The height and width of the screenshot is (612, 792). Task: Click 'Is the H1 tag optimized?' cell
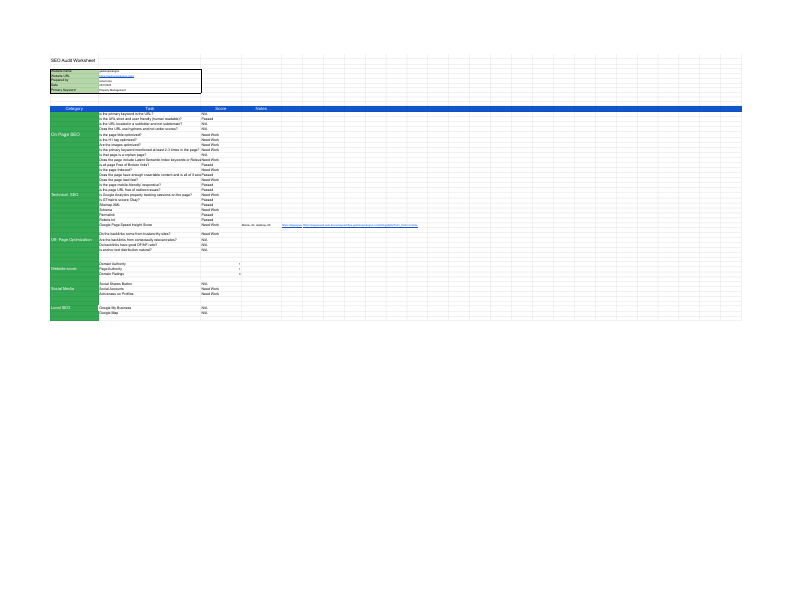pos(150,140)
